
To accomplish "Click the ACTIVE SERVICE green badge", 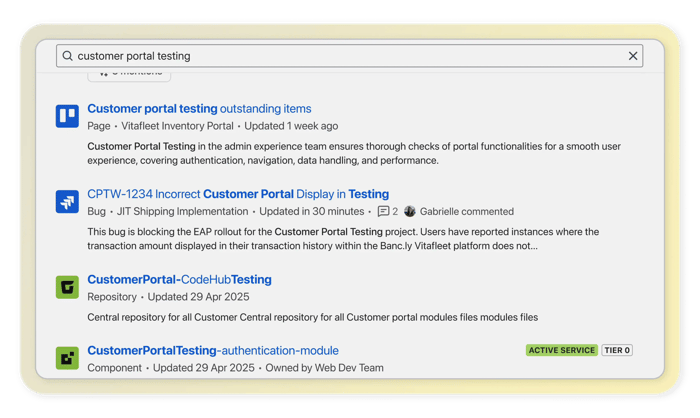I will click(561, 350).
